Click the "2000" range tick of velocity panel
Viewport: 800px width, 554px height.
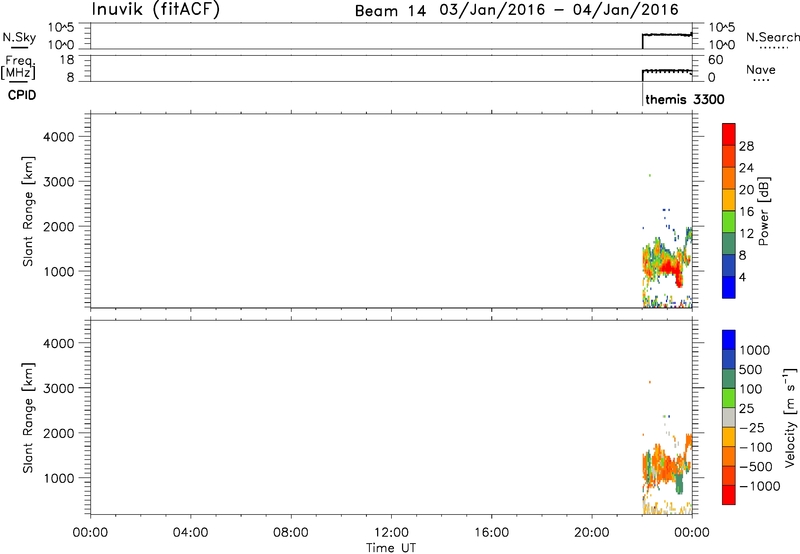point(59,434)
